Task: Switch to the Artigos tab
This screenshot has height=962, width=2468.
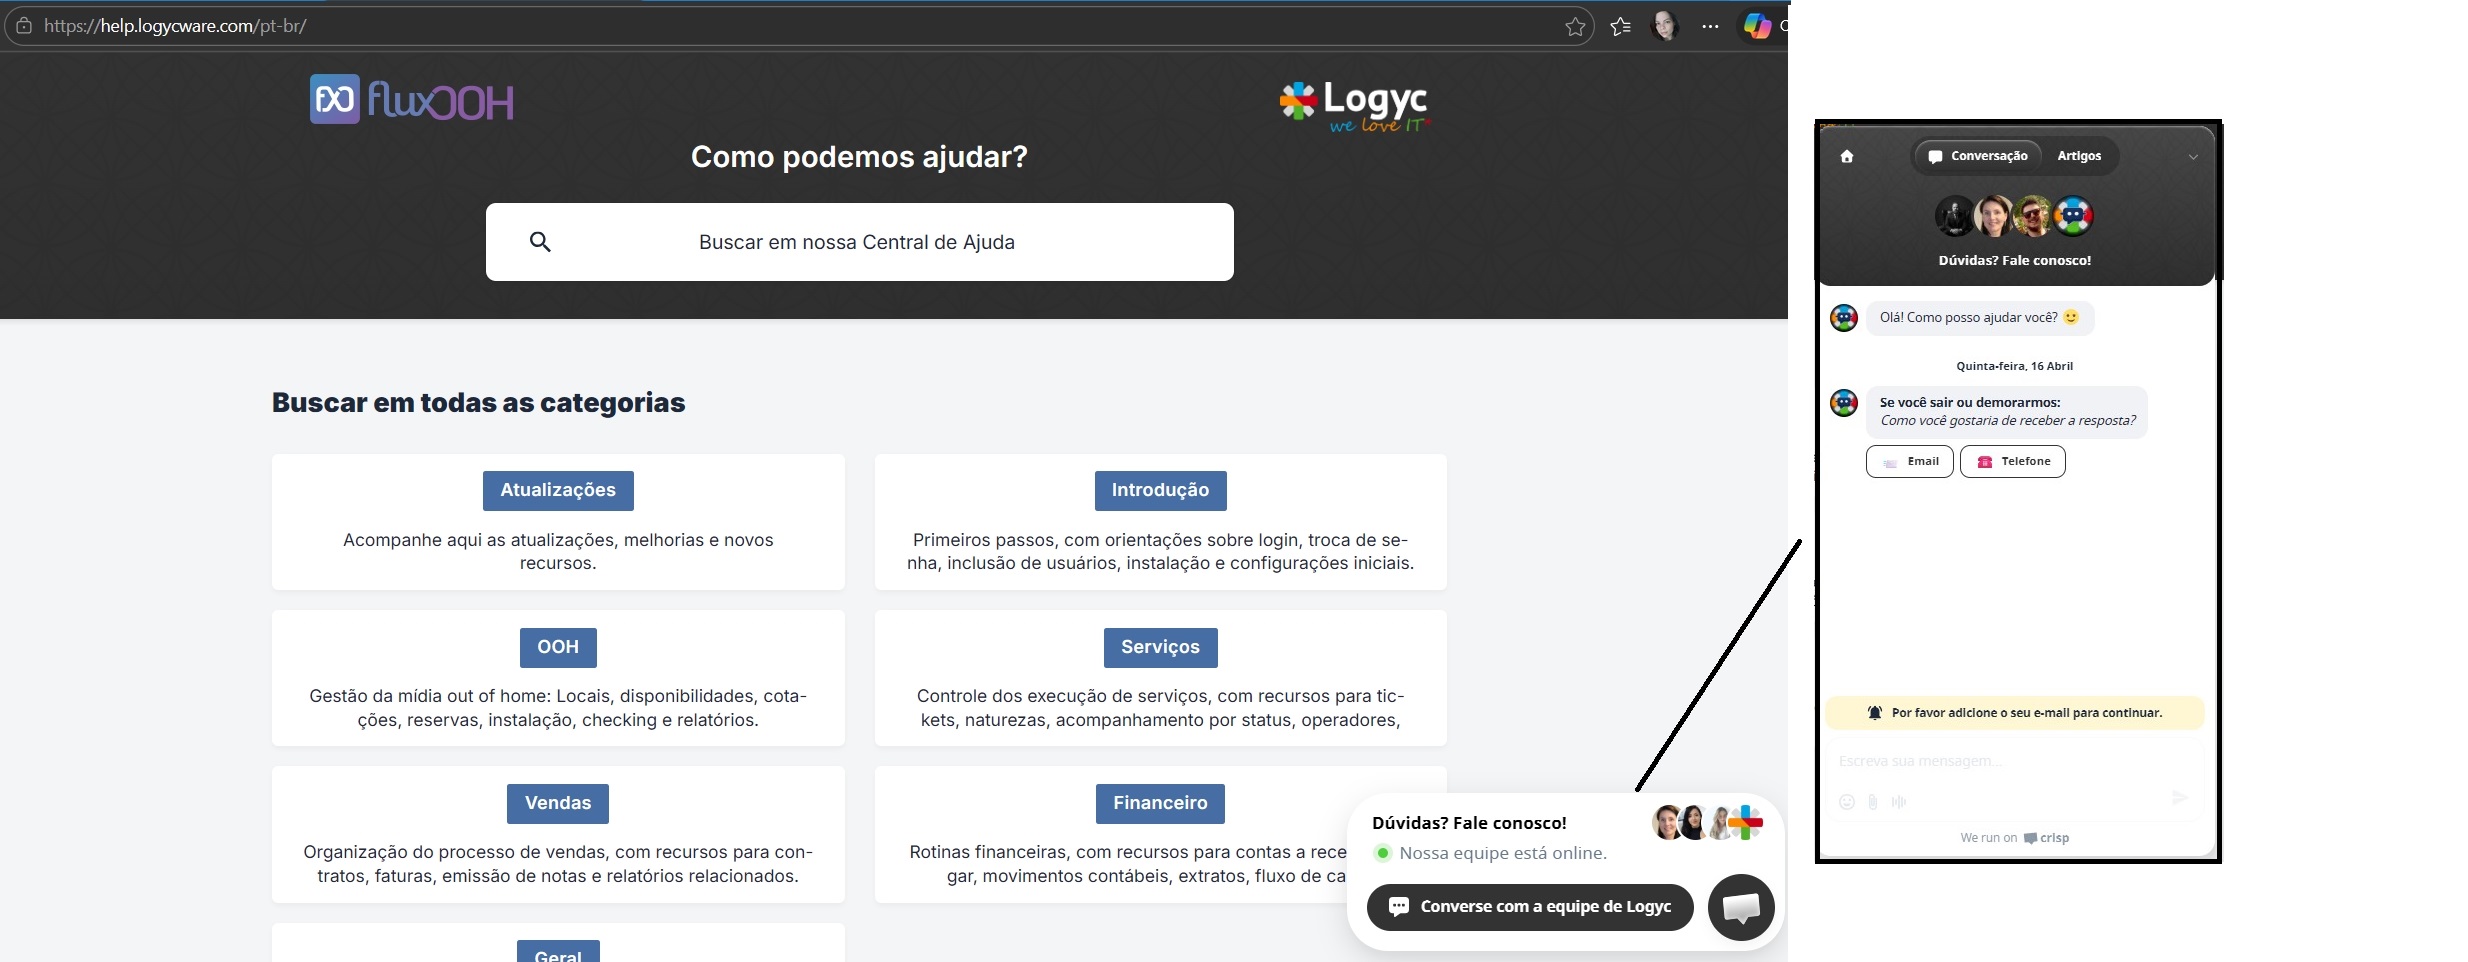Action: [2079, 156]
